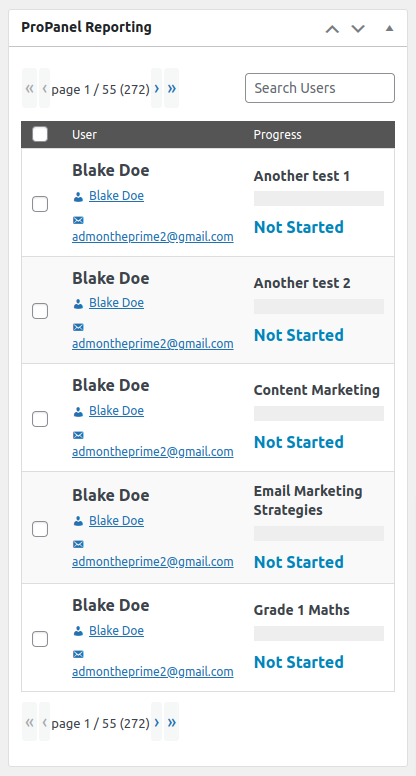Move ProPanel Reporting widget up

tap(332, 29)
